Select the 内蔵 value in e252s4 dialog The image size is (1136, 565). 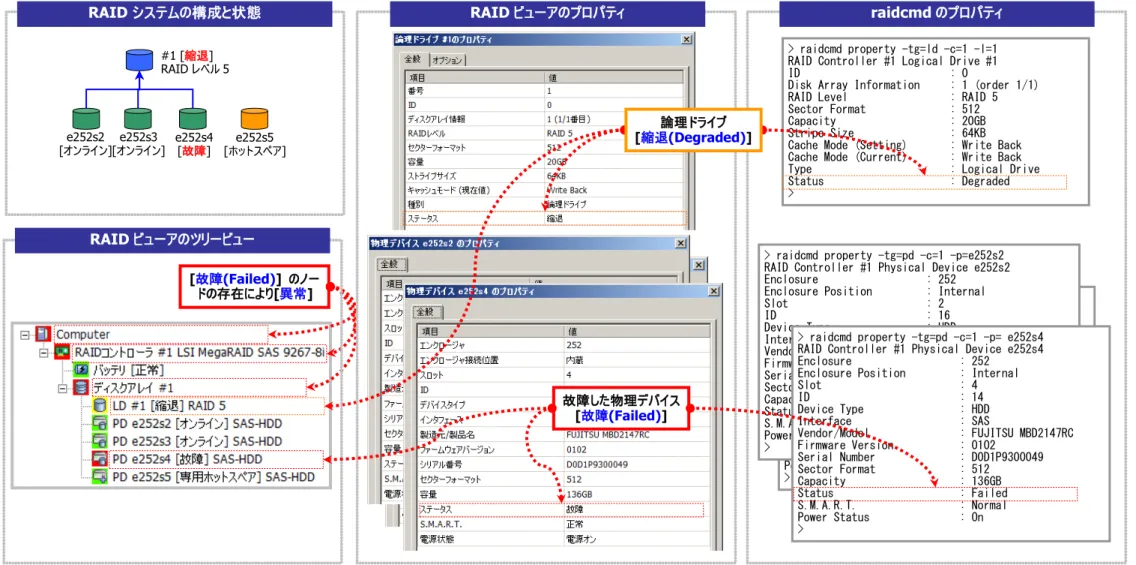[x=575, y=360]
